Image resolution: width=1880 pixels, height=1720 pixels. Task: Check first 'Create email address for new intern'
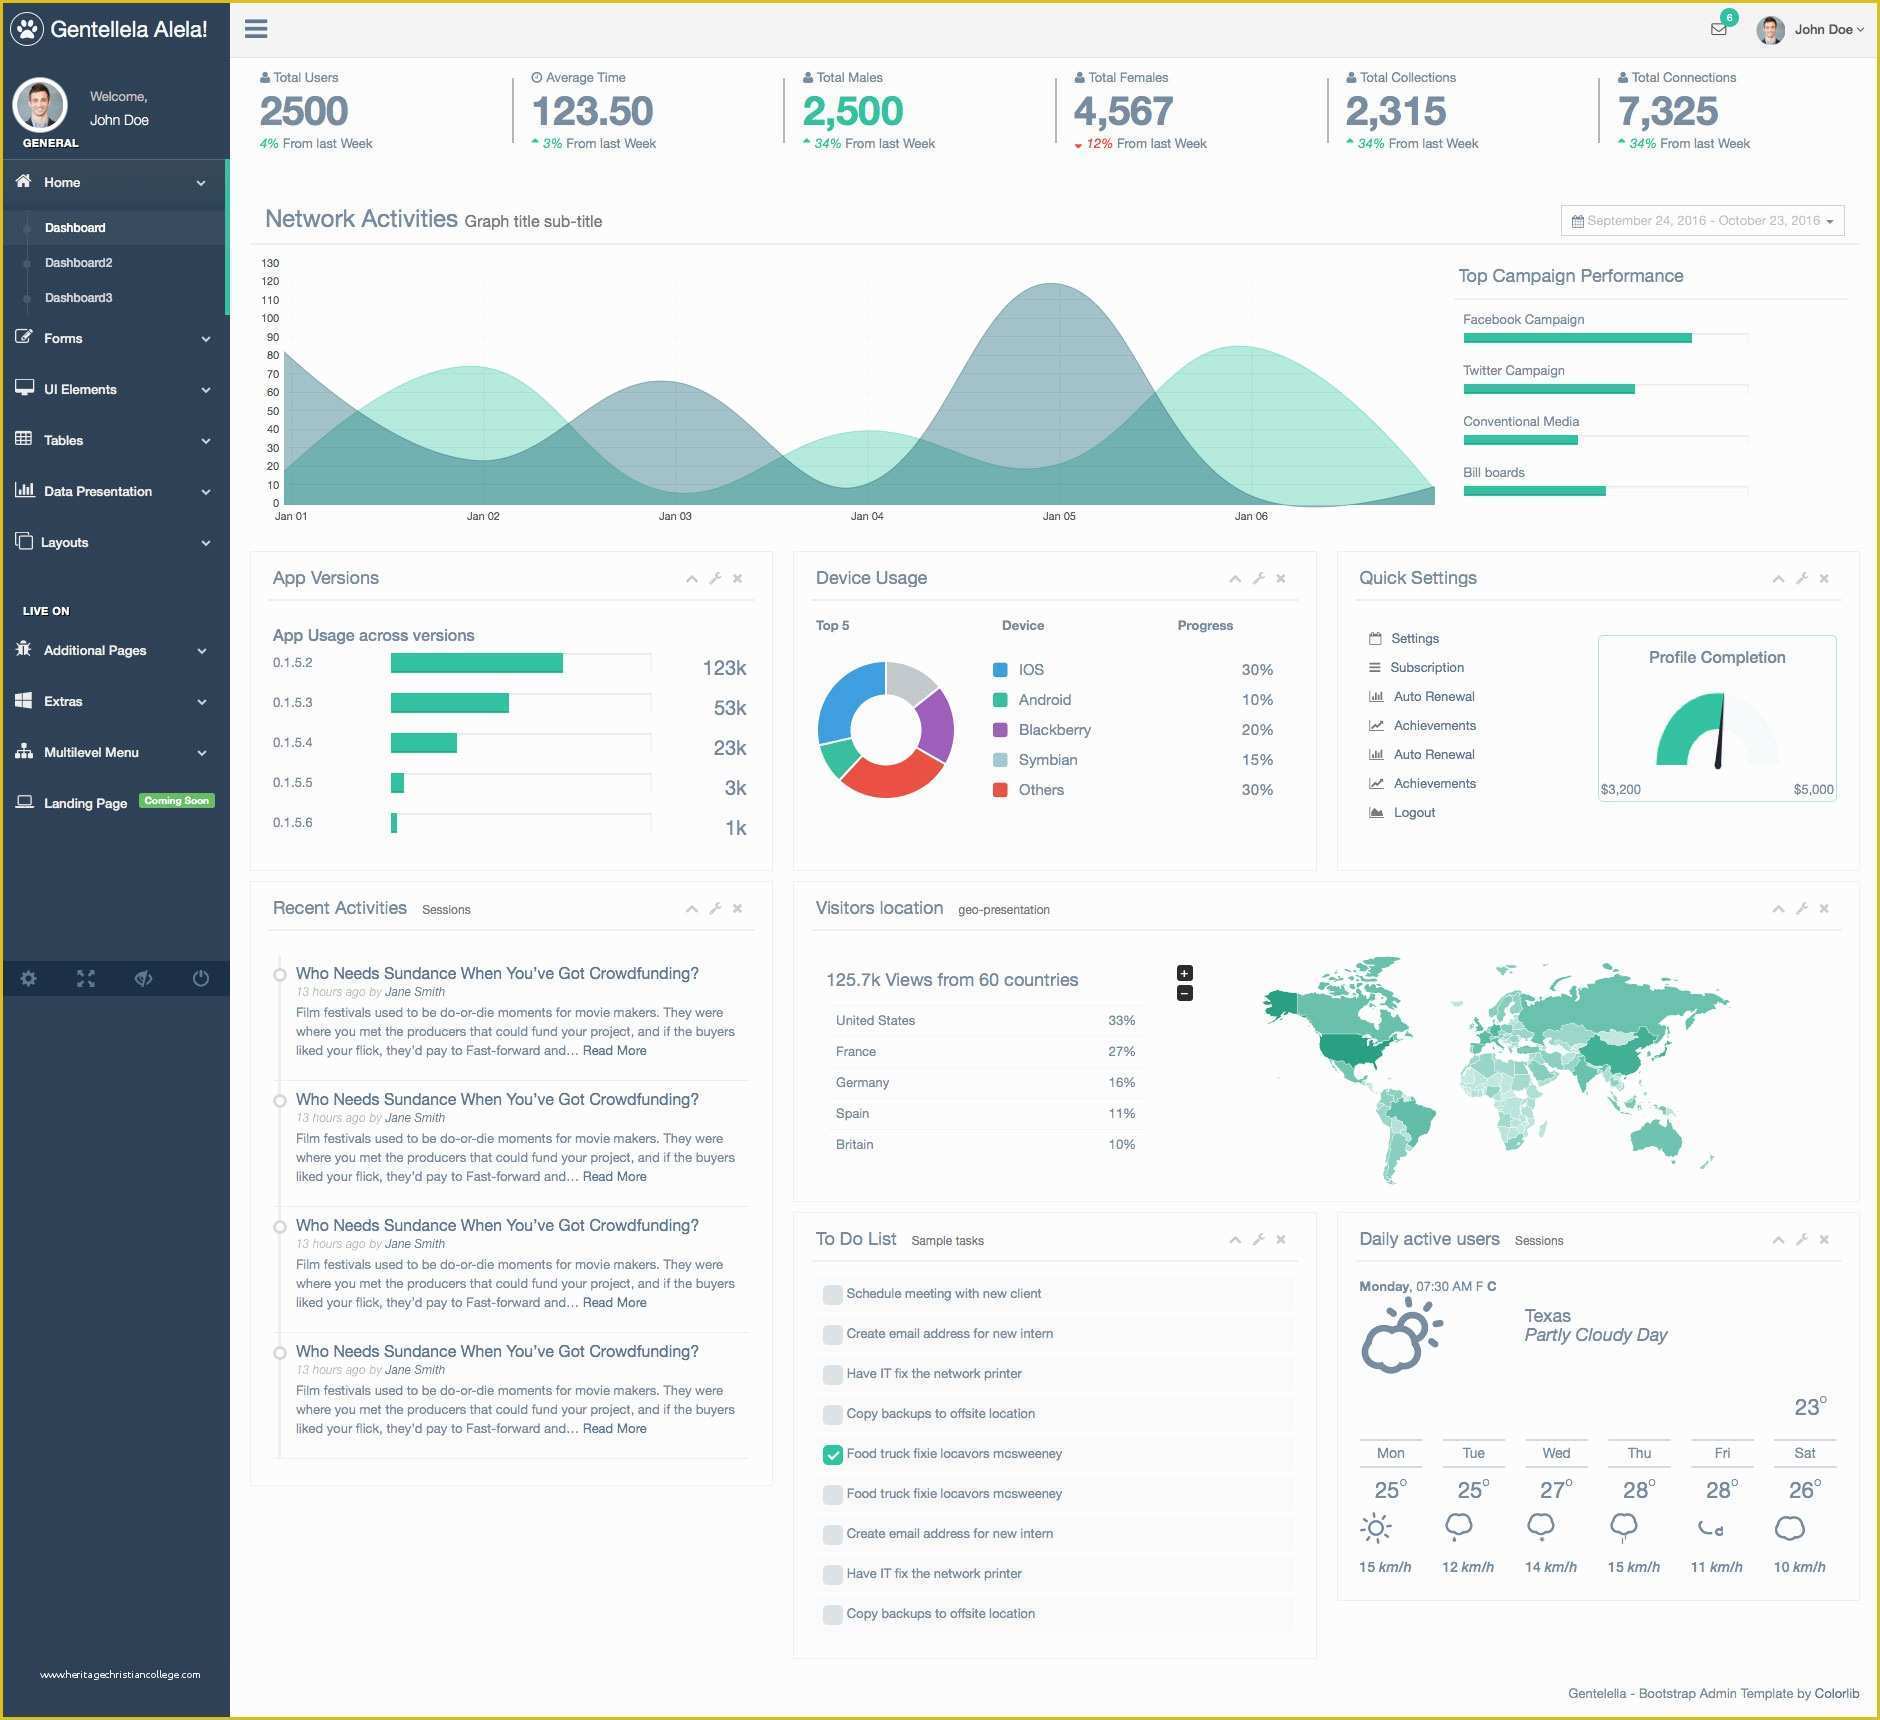tap(832, 1334)
